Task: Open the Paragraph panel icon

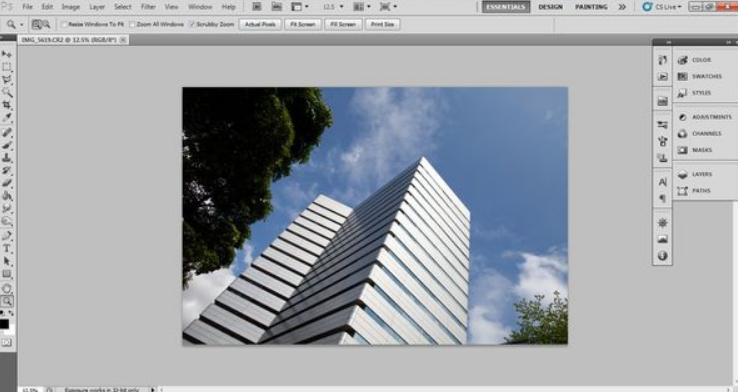Action: pyautogui.click(x=662, y=199)
